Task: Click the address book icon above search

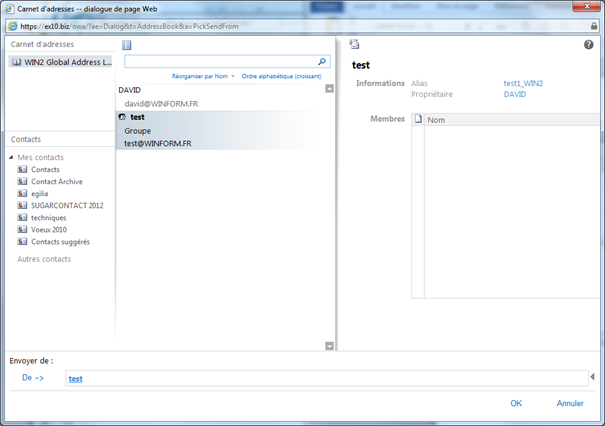Action: coord(127,46)
